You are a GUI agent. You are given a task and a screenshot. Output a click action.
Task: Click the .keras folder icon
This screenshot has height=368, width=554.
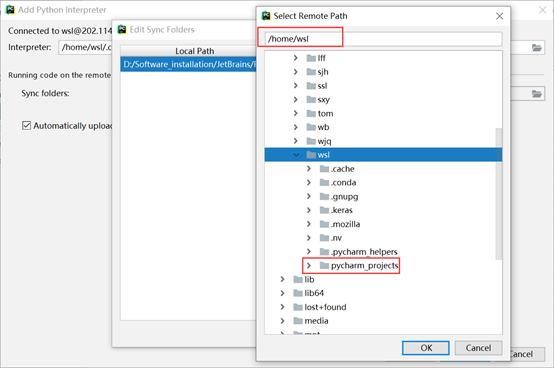324,210
